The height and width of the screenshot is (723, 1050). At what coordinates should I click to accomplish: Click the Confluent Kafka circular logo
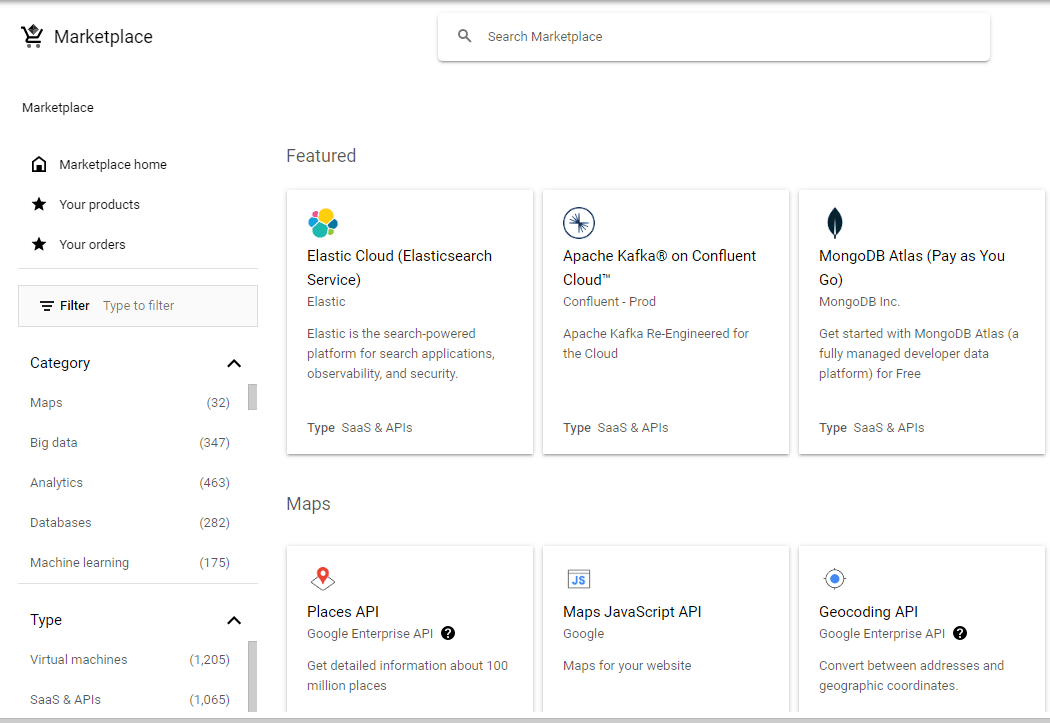coord(579,223)
